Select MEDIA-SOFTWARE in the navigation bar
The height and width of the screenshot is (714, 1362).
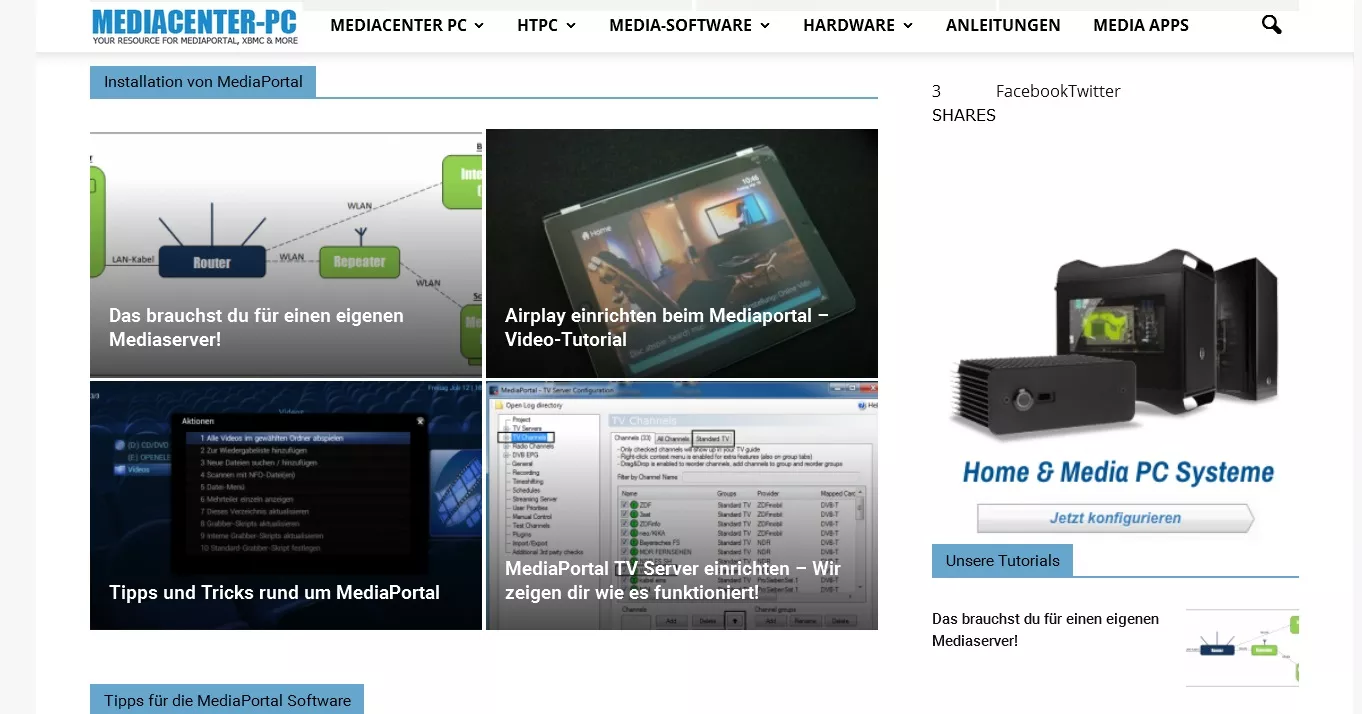[x=681, y=25]
